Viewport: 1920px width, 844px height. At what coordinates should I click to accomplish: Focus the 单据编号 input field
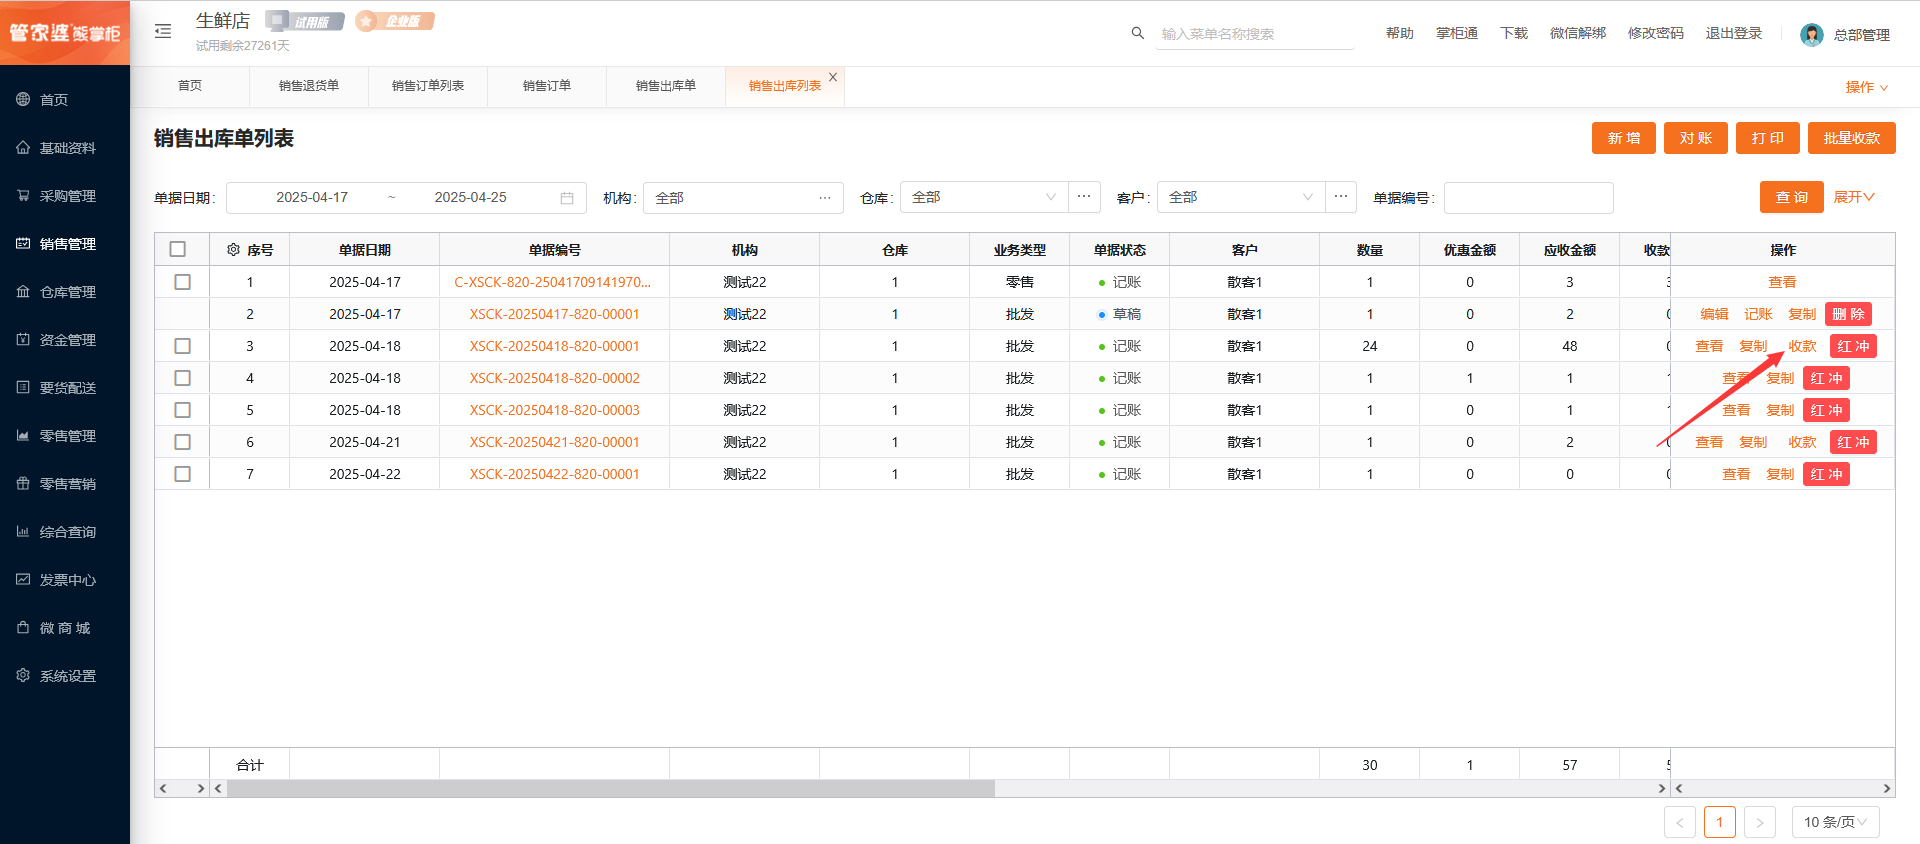tap(1528, 198)
